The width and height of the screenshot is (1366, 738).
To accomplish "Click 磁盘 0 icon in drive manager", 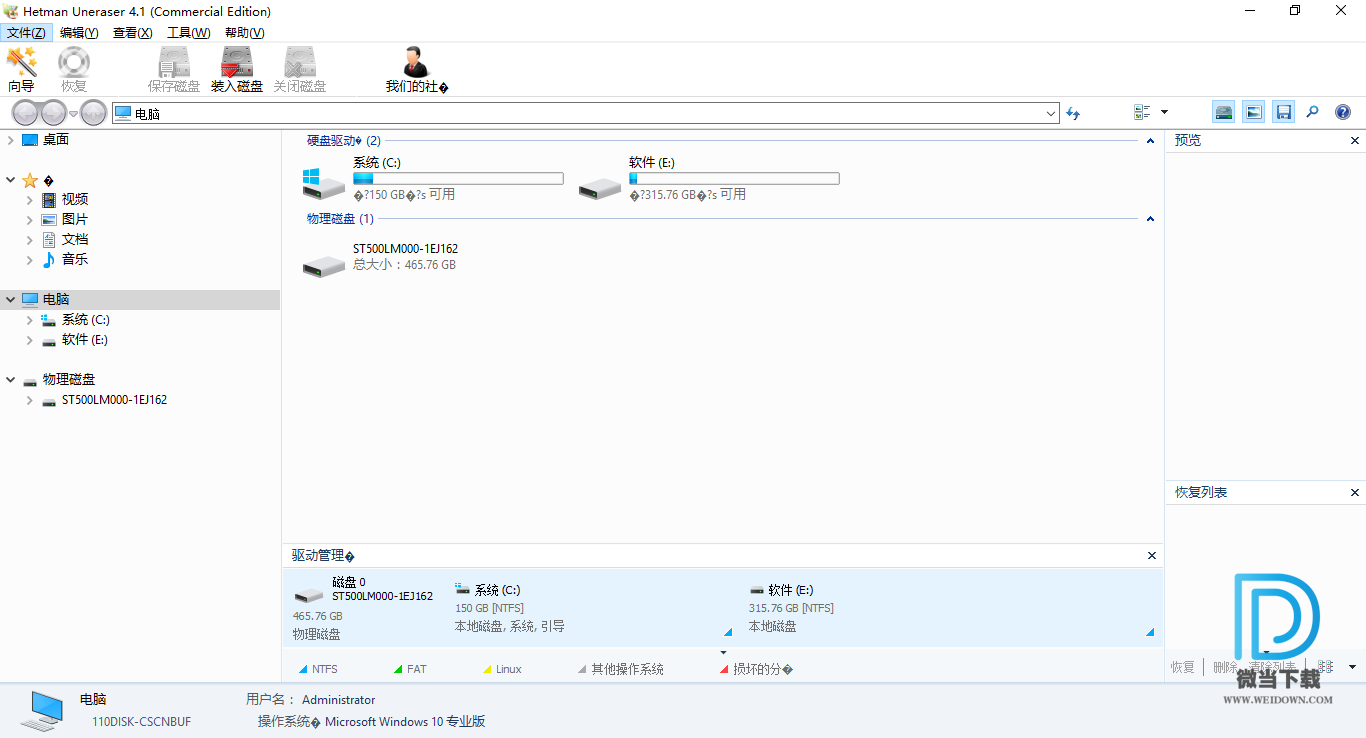I will (x=309, y=595).
